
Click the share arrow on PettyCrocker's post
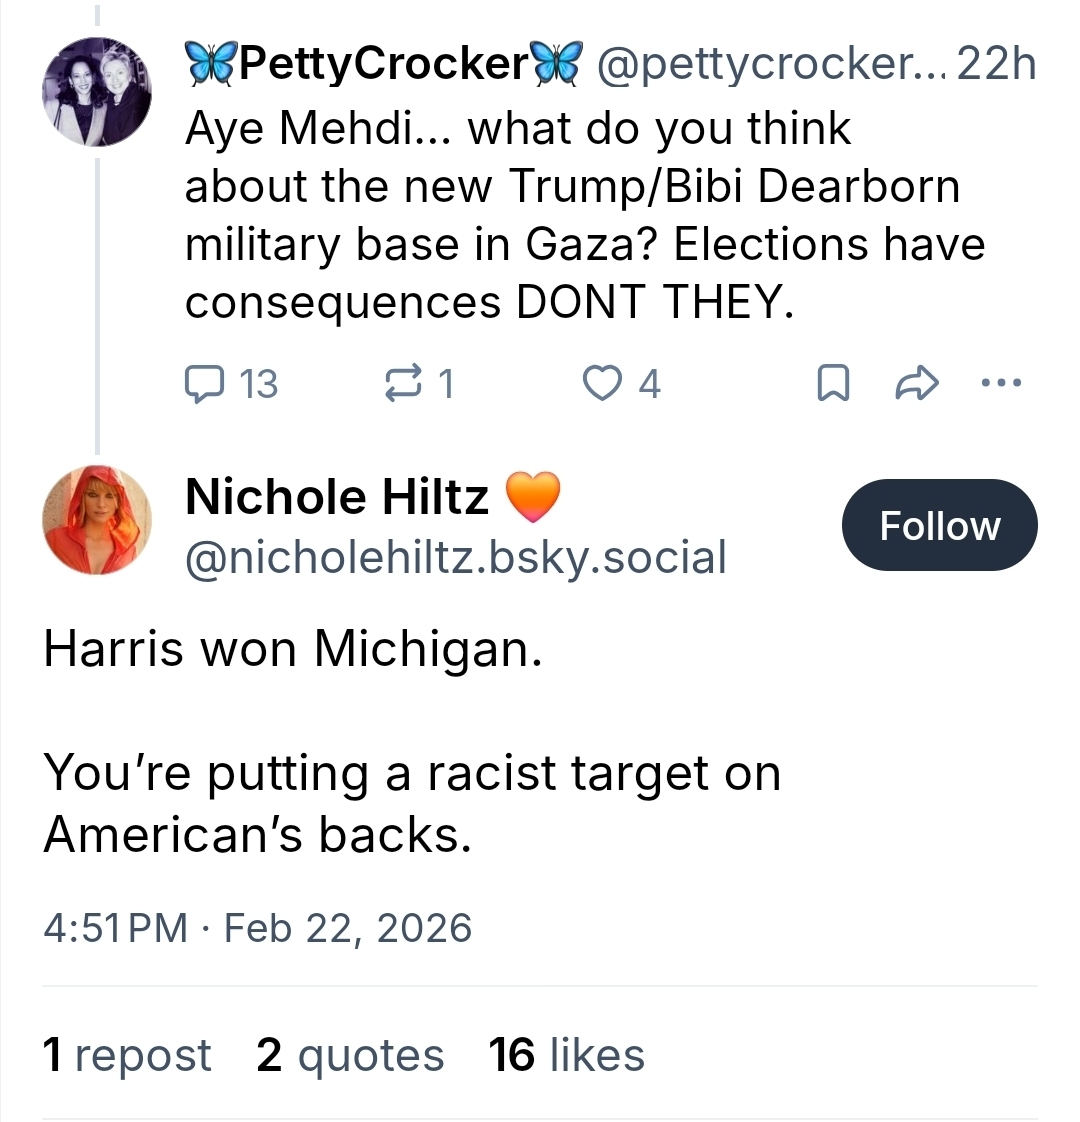916,383
